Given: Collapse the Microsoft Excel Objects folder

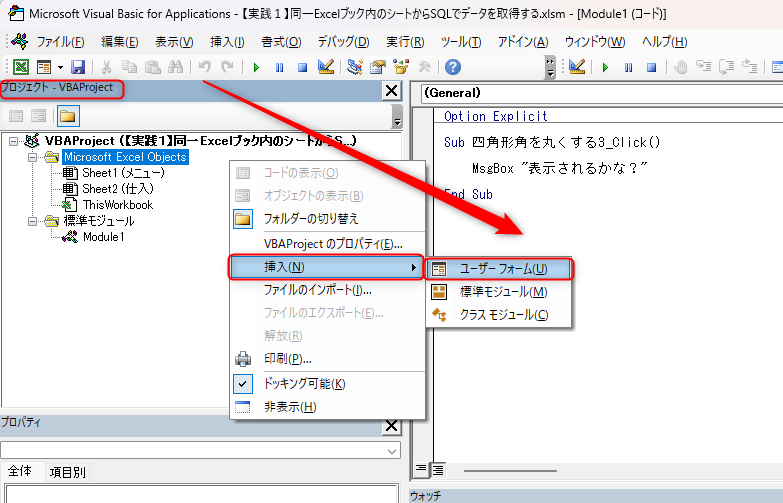Looking at the screenshot, I should pos(32,157).
